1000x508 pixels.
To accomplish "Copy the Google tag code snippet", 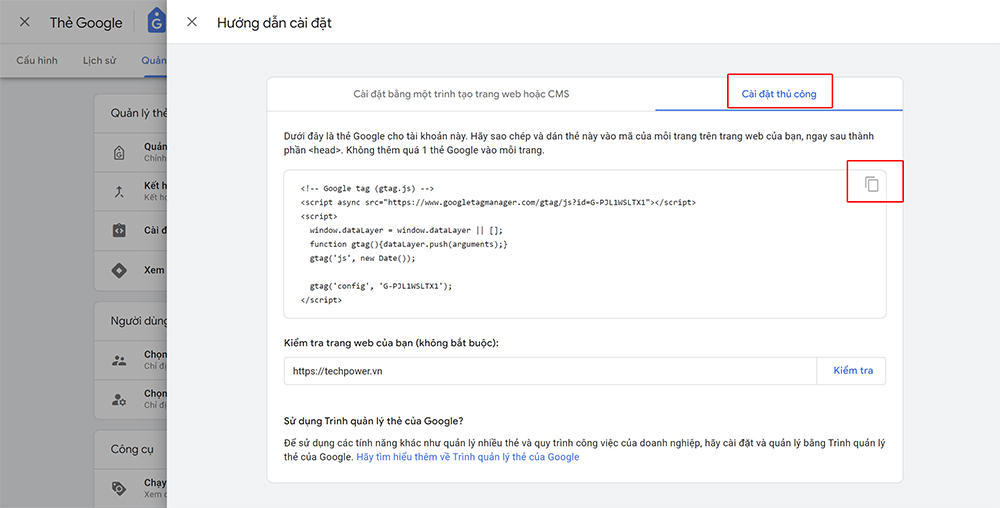I will tap(872, 184).
